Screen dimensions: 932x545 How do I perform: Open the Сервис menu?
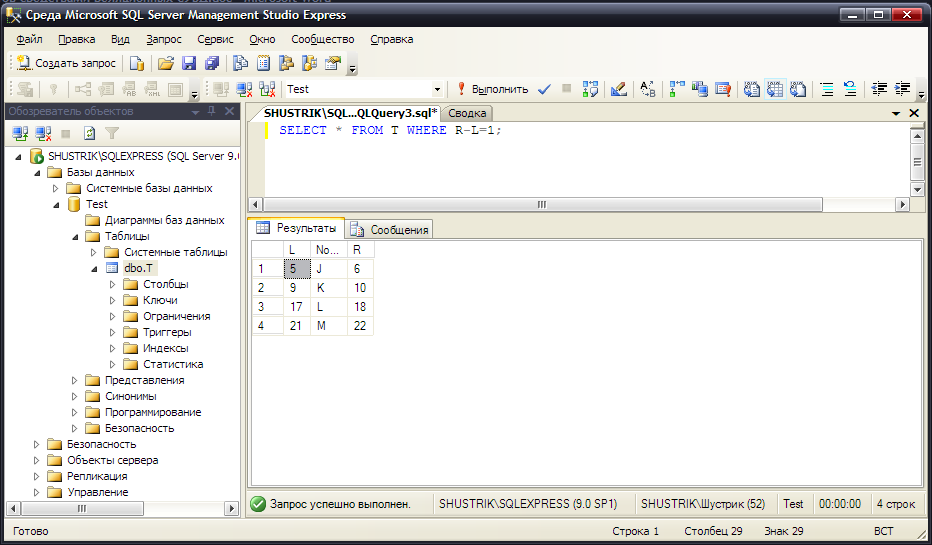click(215, 39)
